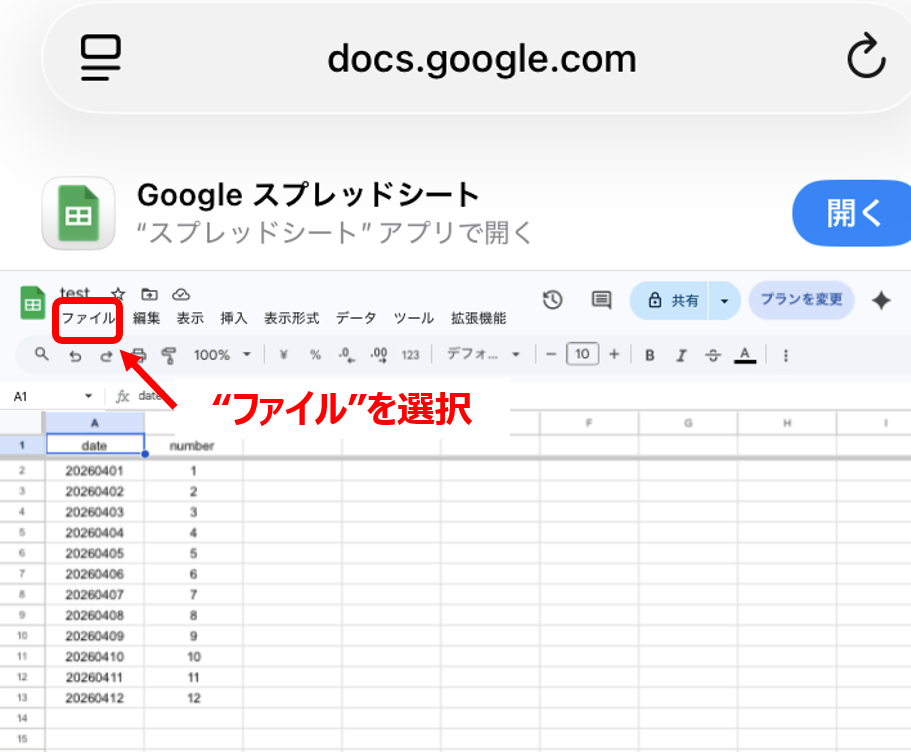Toggle strikethrough formatting
911x752 pixels.
click(713, 355)
